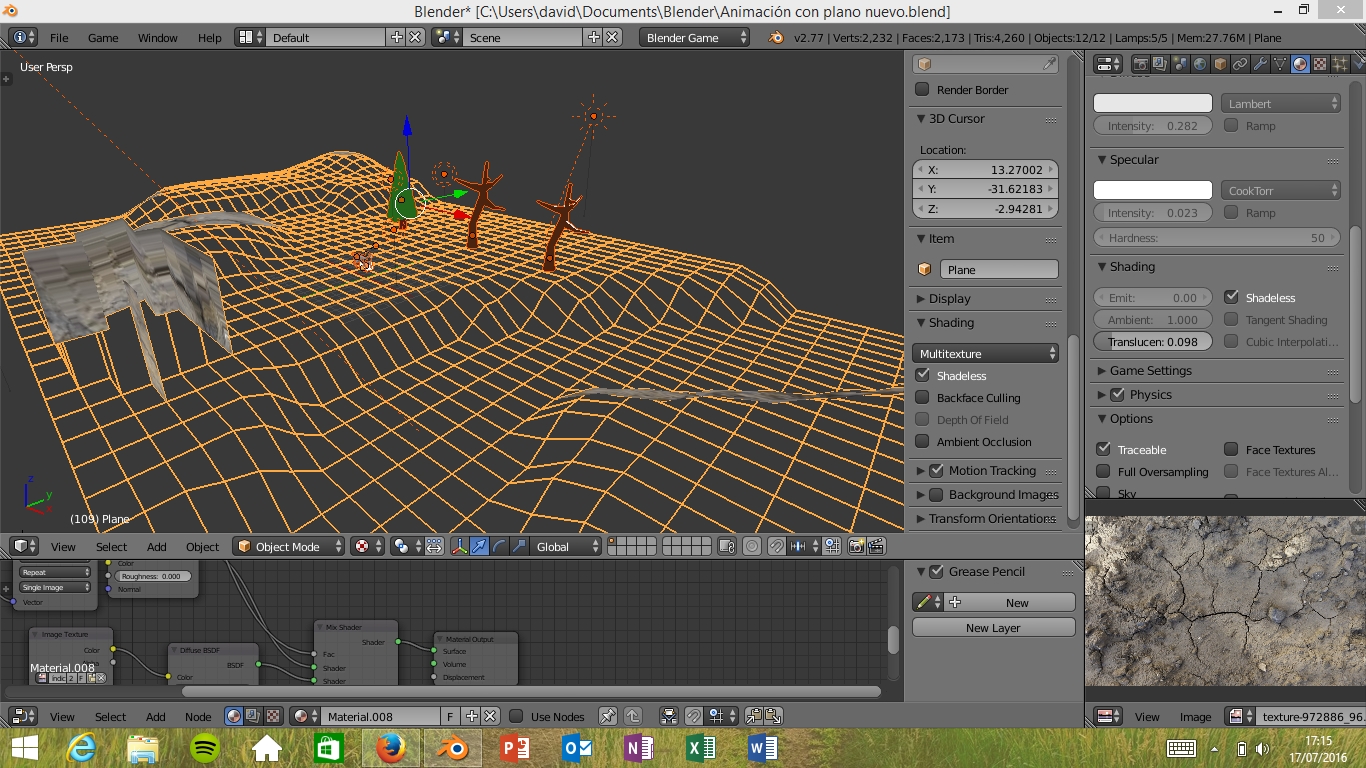Open the Add menu in 3D viewport header

point(157,547)
